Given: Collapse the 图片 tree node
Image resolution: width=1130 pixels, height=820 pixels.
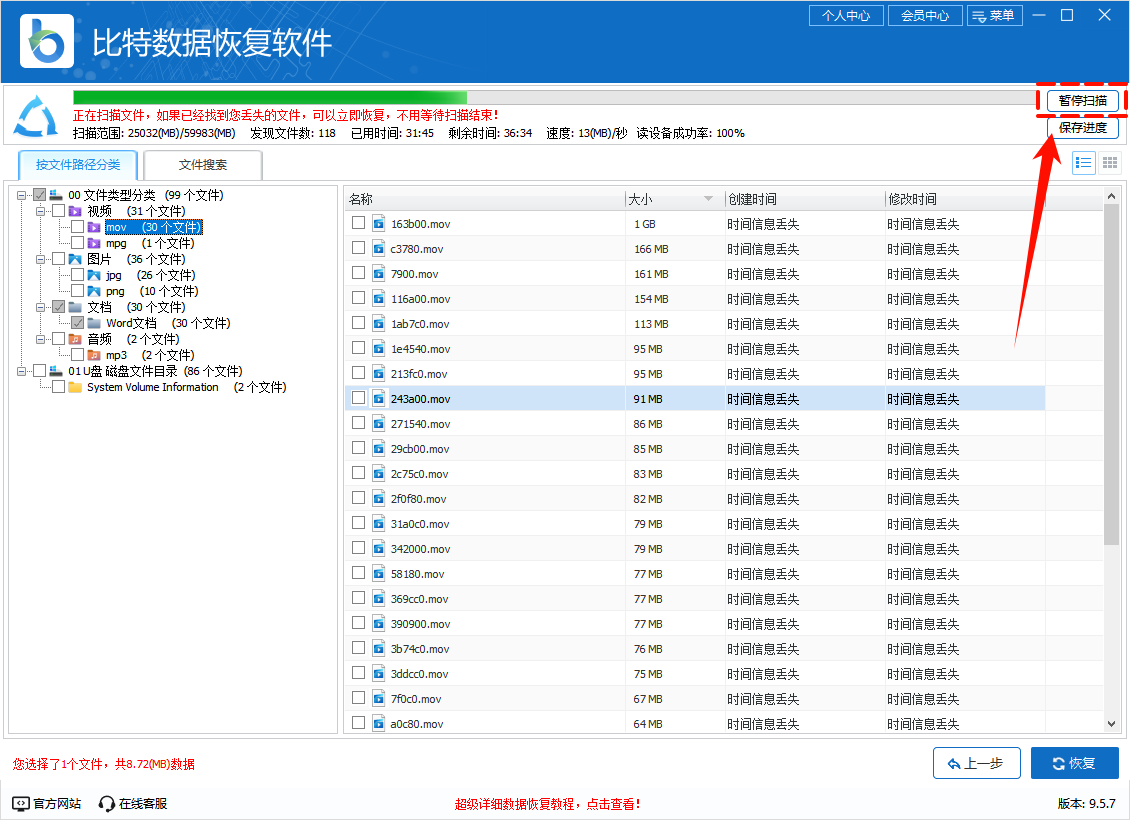Looking at the screenshot, I should pos(40,259).
